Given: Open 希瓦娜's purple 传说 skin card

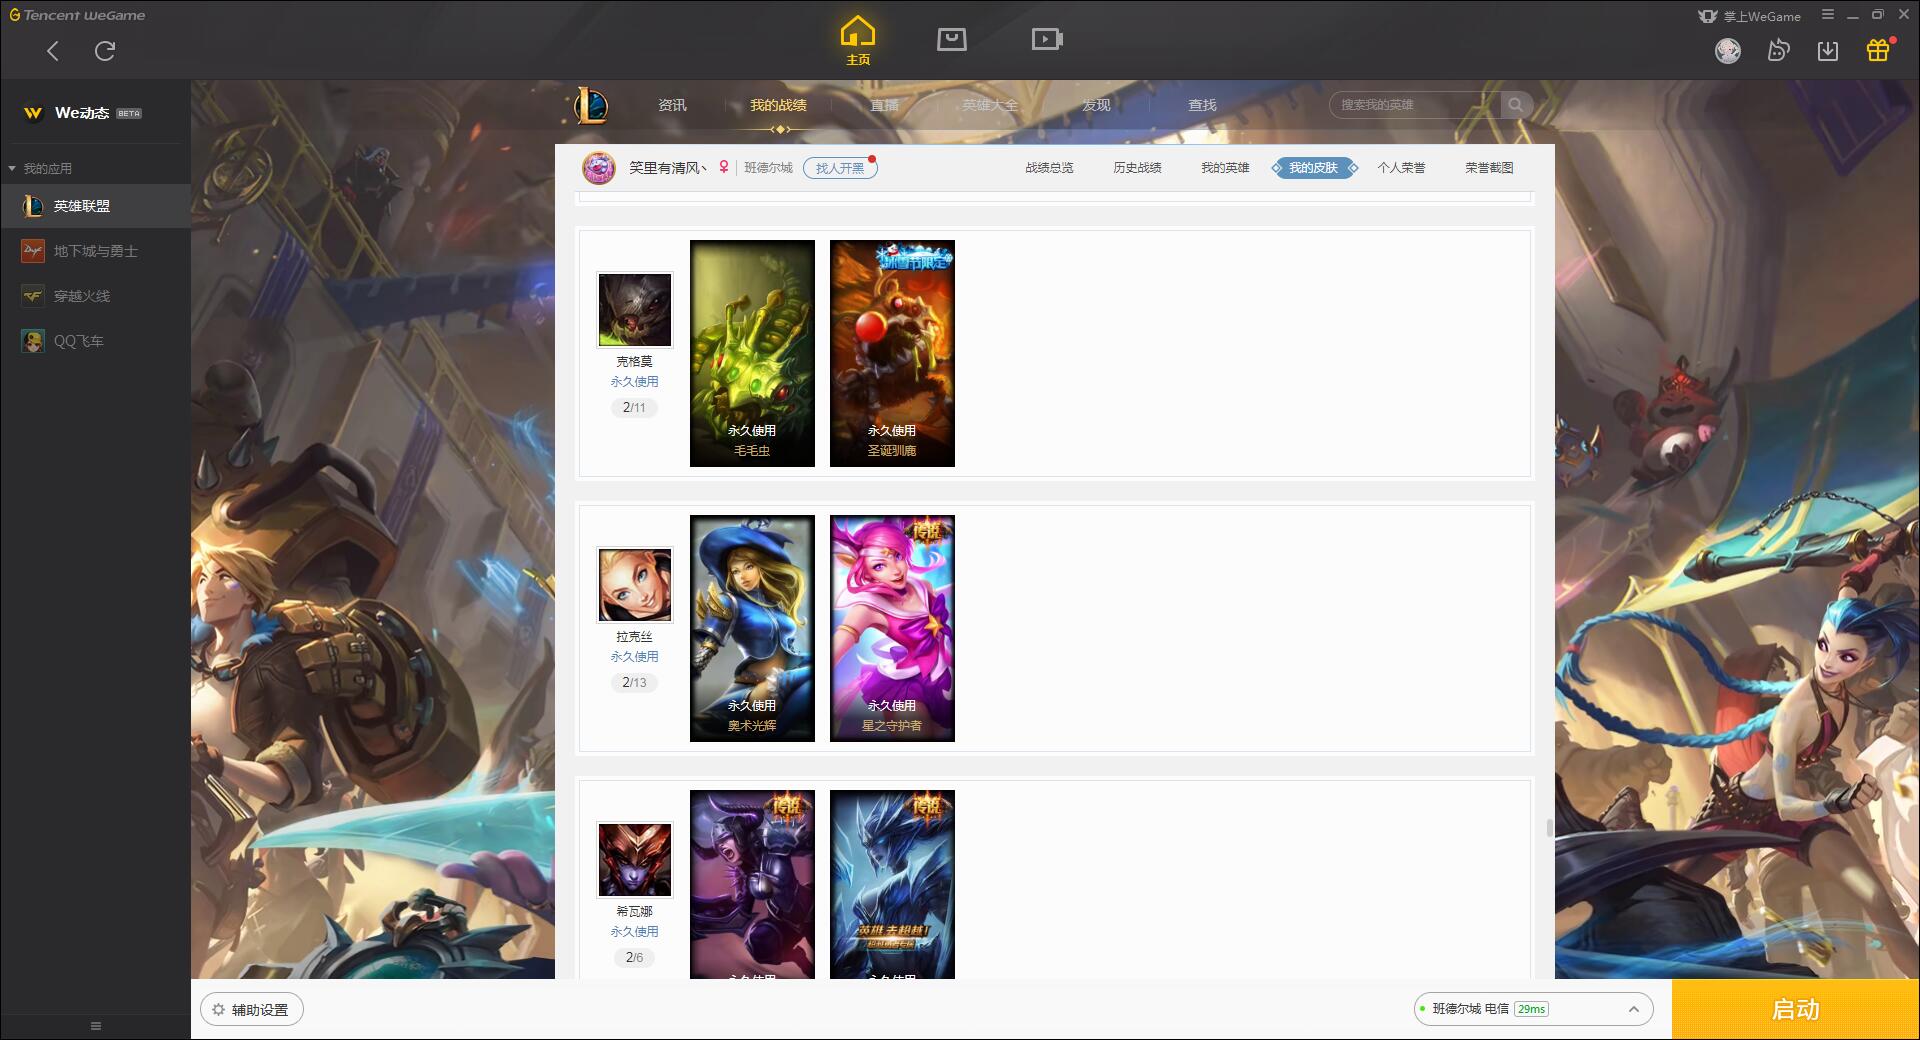Looking at the screenshot, I should coord(752,884).
